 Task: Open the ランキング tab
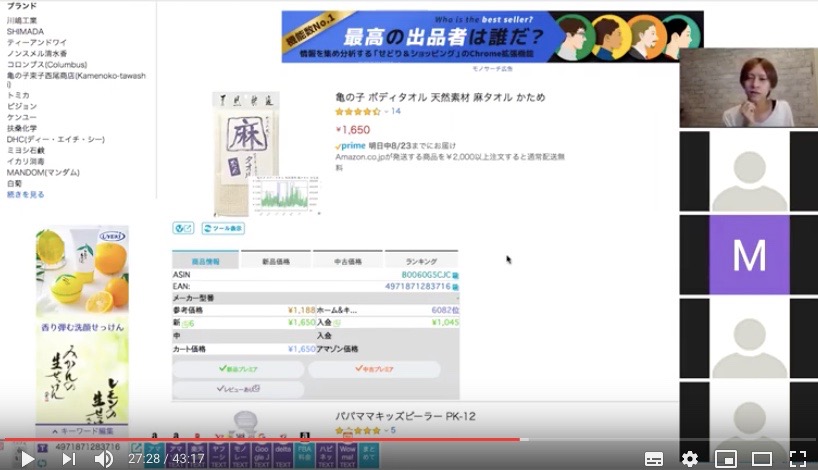[421, 261]
